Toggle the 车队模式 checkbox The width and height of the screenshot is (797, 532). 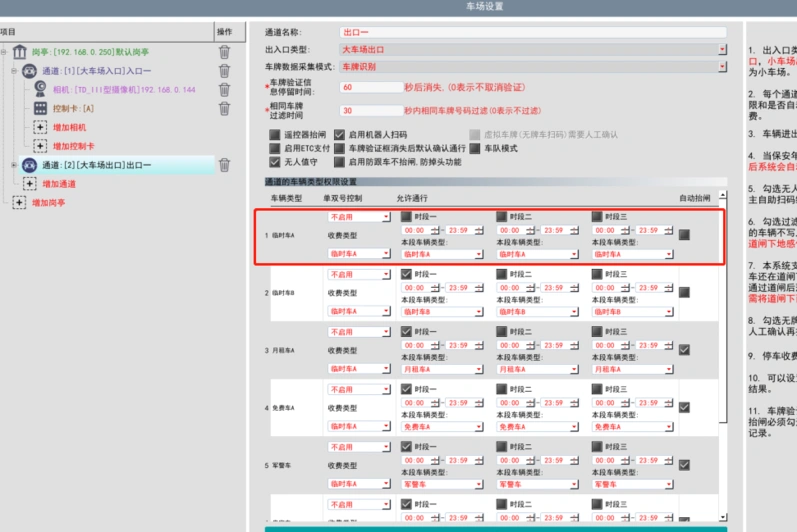pos(475,148)
